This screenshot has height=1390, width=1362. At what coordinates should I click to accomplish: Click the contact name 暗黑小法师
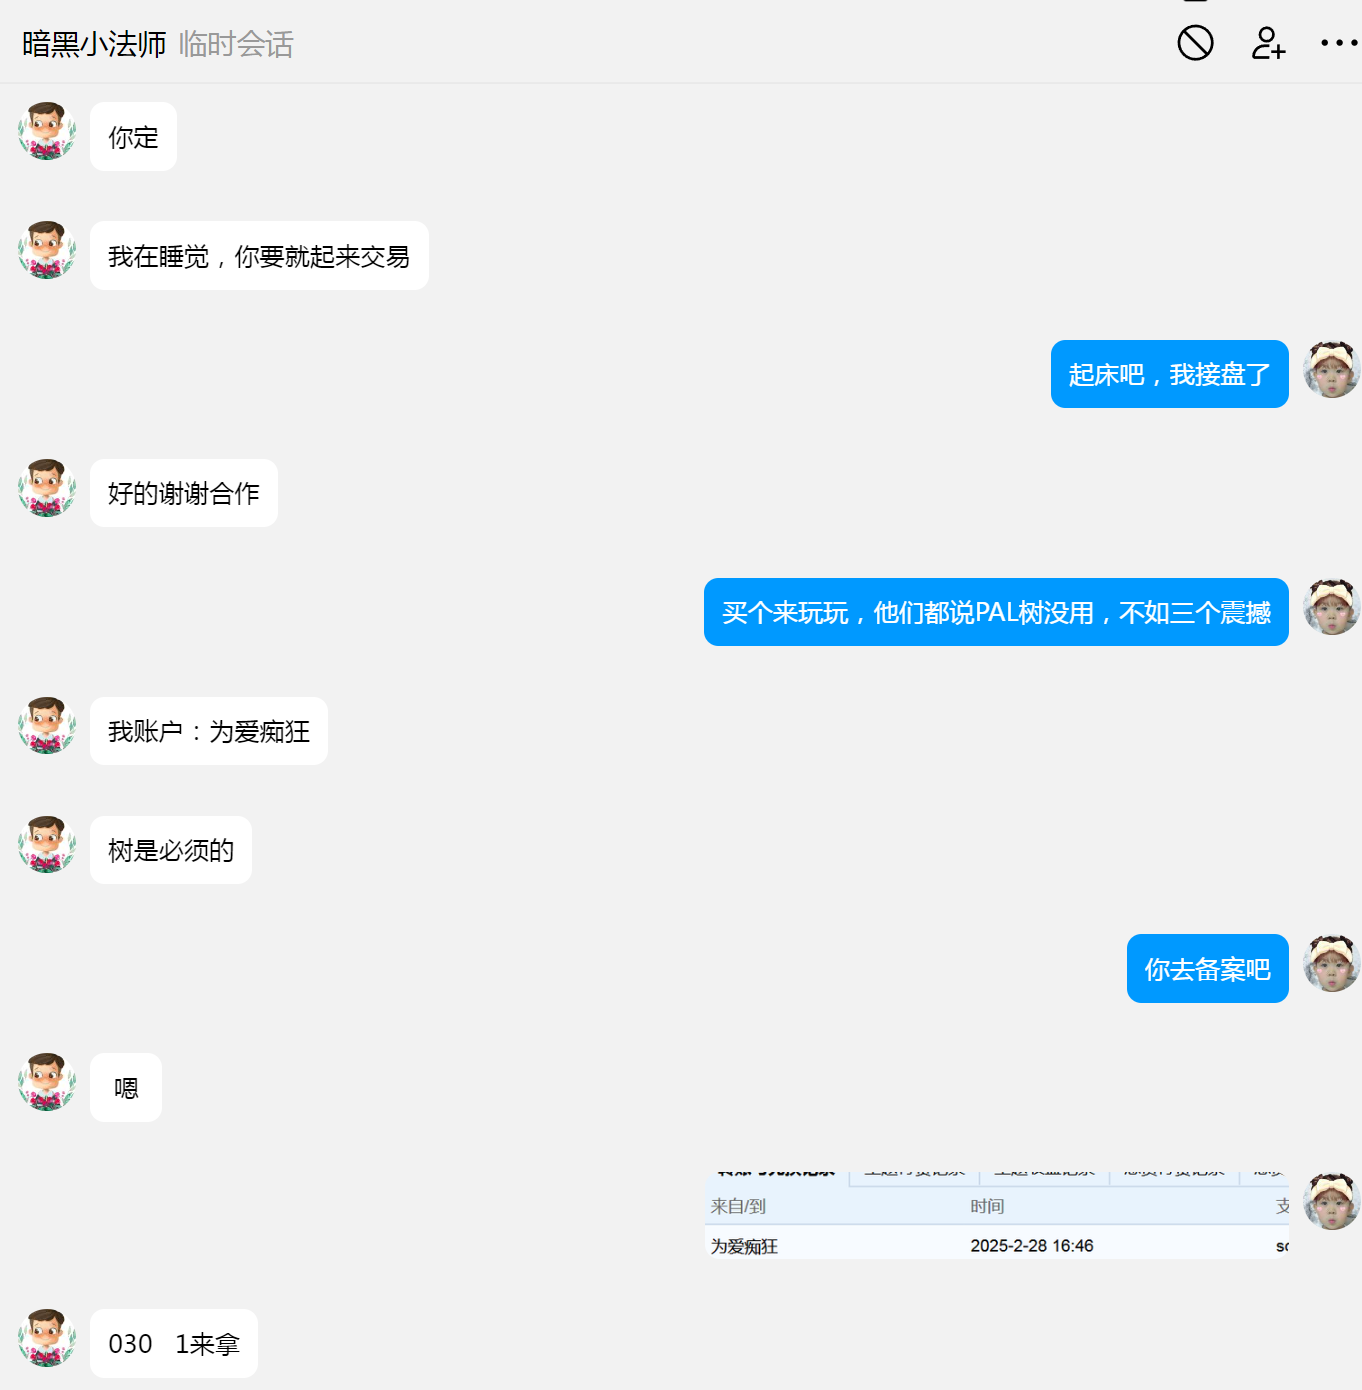click(94, 44)
